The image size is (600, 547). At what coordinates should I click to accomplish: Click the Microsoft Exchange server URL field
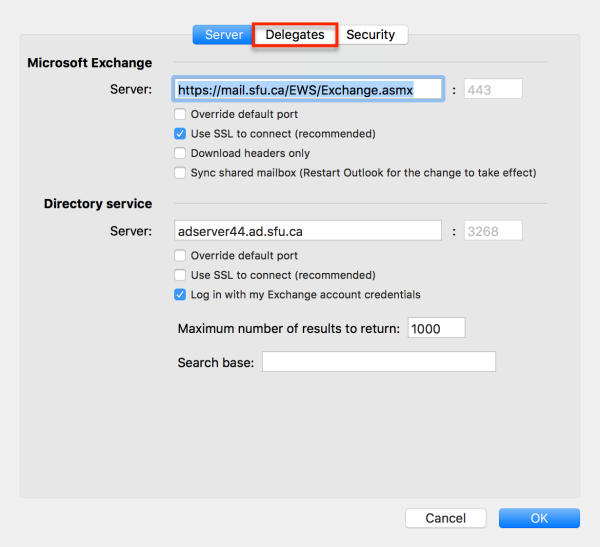click(308, 90)
